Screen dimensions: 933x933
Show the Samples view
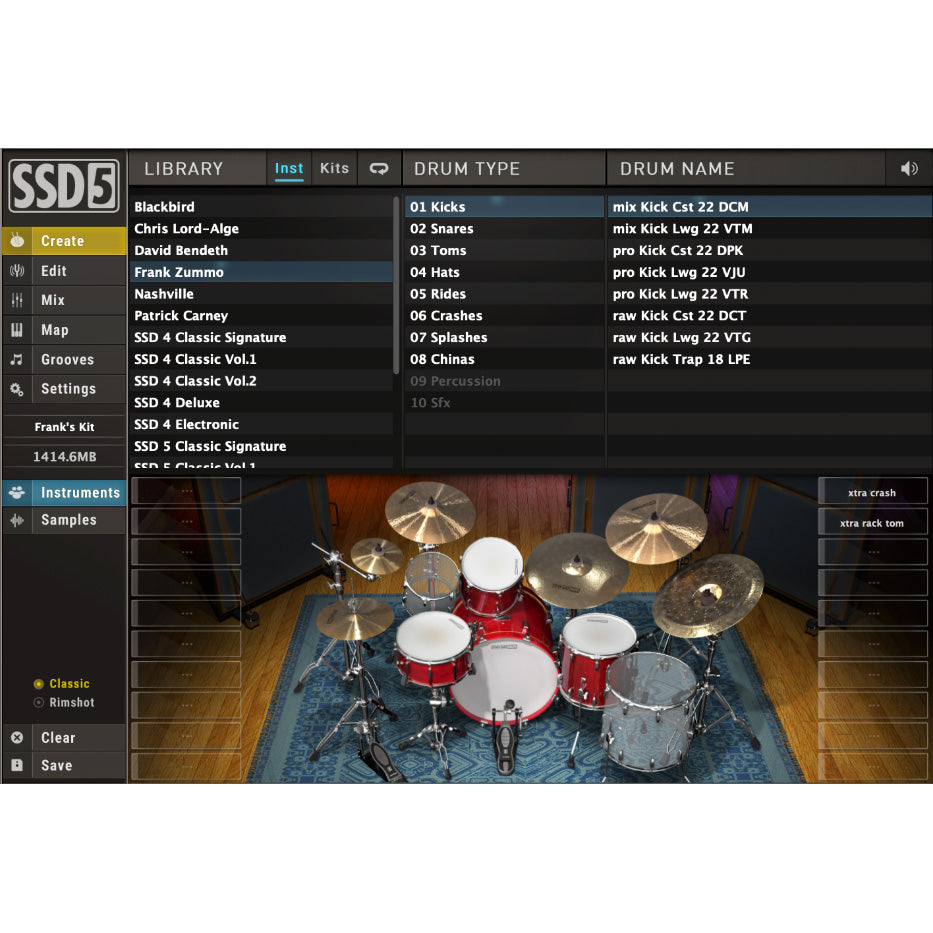click(64, 520)
